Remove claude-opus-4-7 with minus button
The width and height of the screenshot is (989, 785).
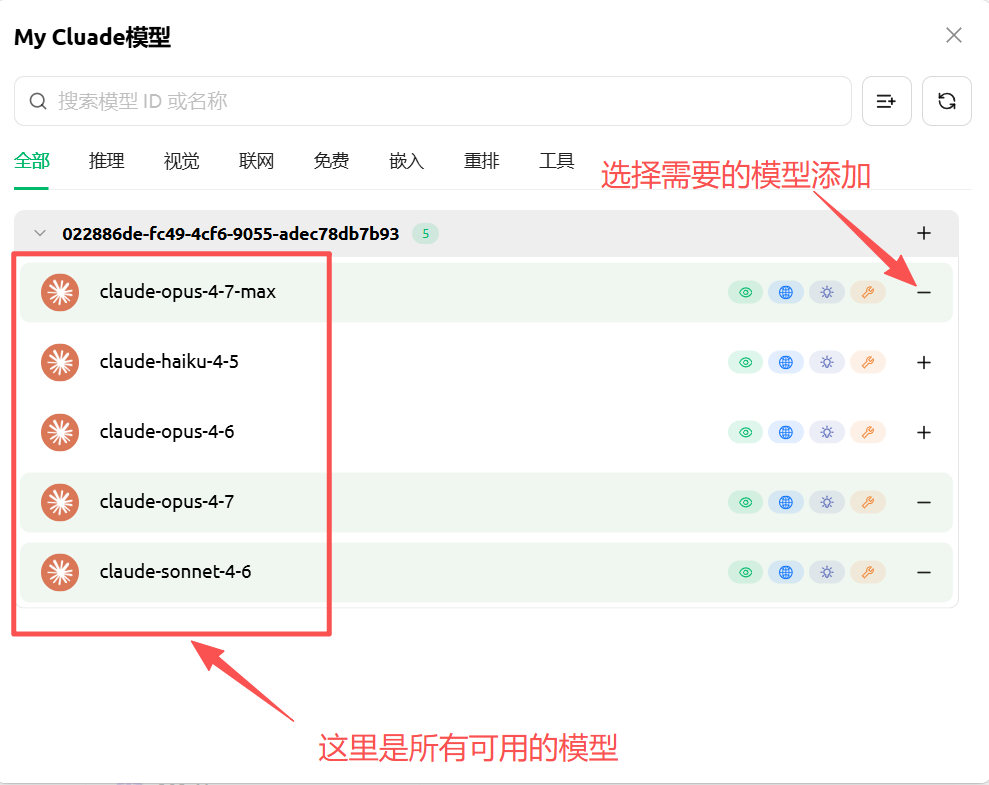pyautogui.click(x=923, y=503)
